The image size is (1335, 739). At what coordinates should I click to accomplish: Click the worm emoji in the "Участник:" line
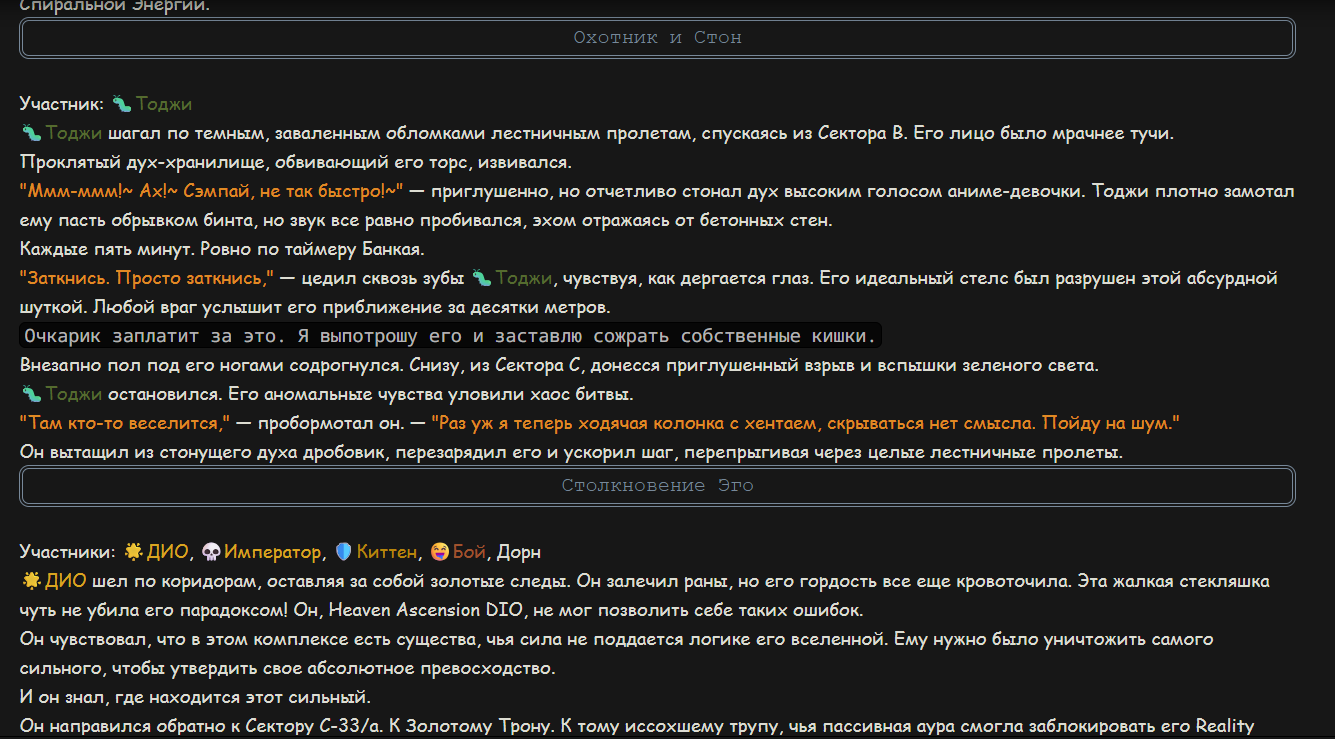tap(122, 104)
